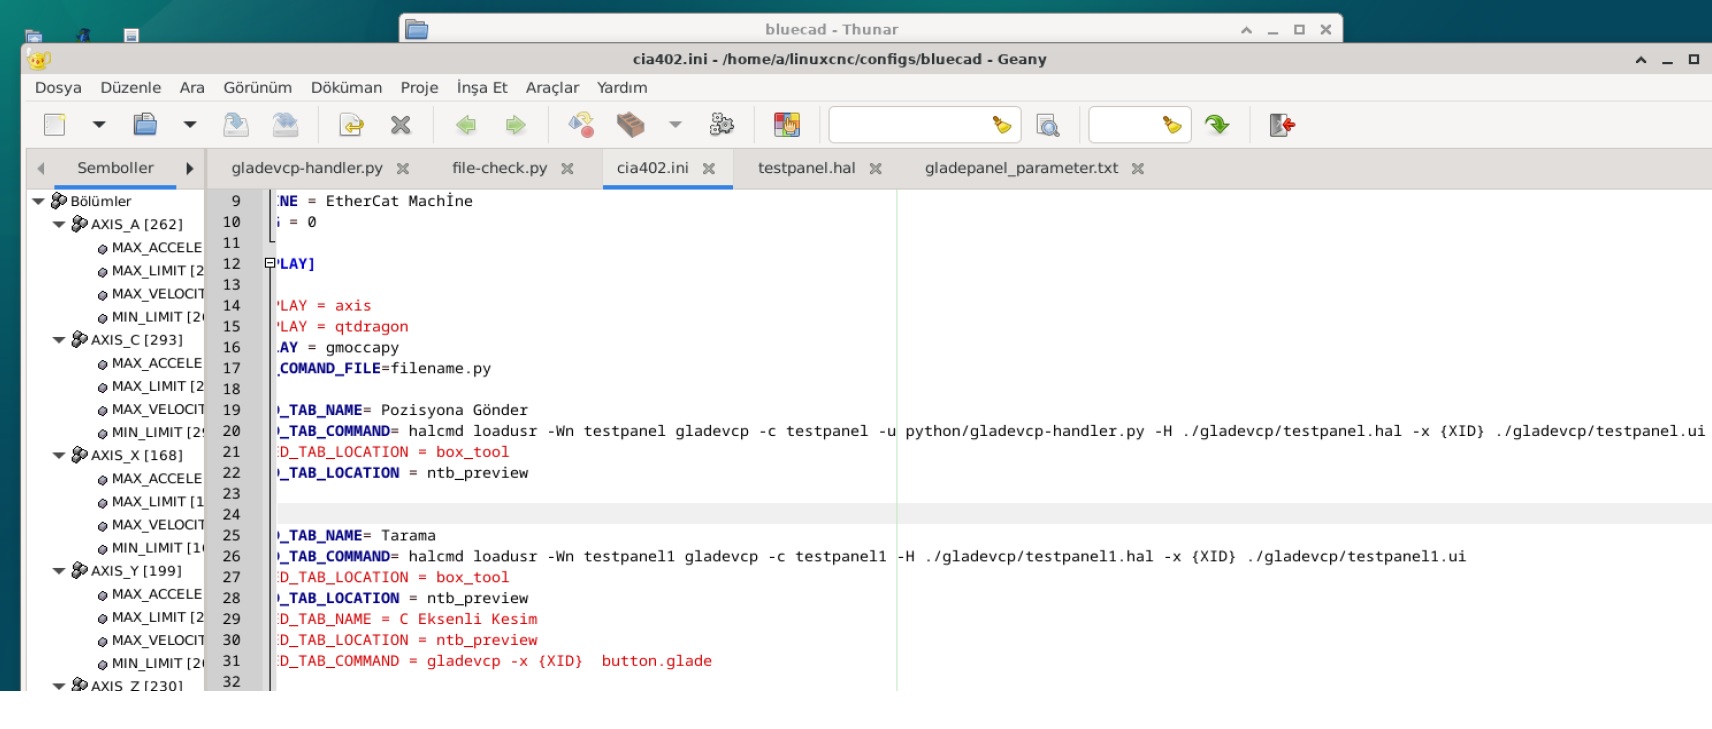This screenshot has height=729, width=1712.
Task: Close the gladevcp-handler.py tab
Action: (403, 169)
